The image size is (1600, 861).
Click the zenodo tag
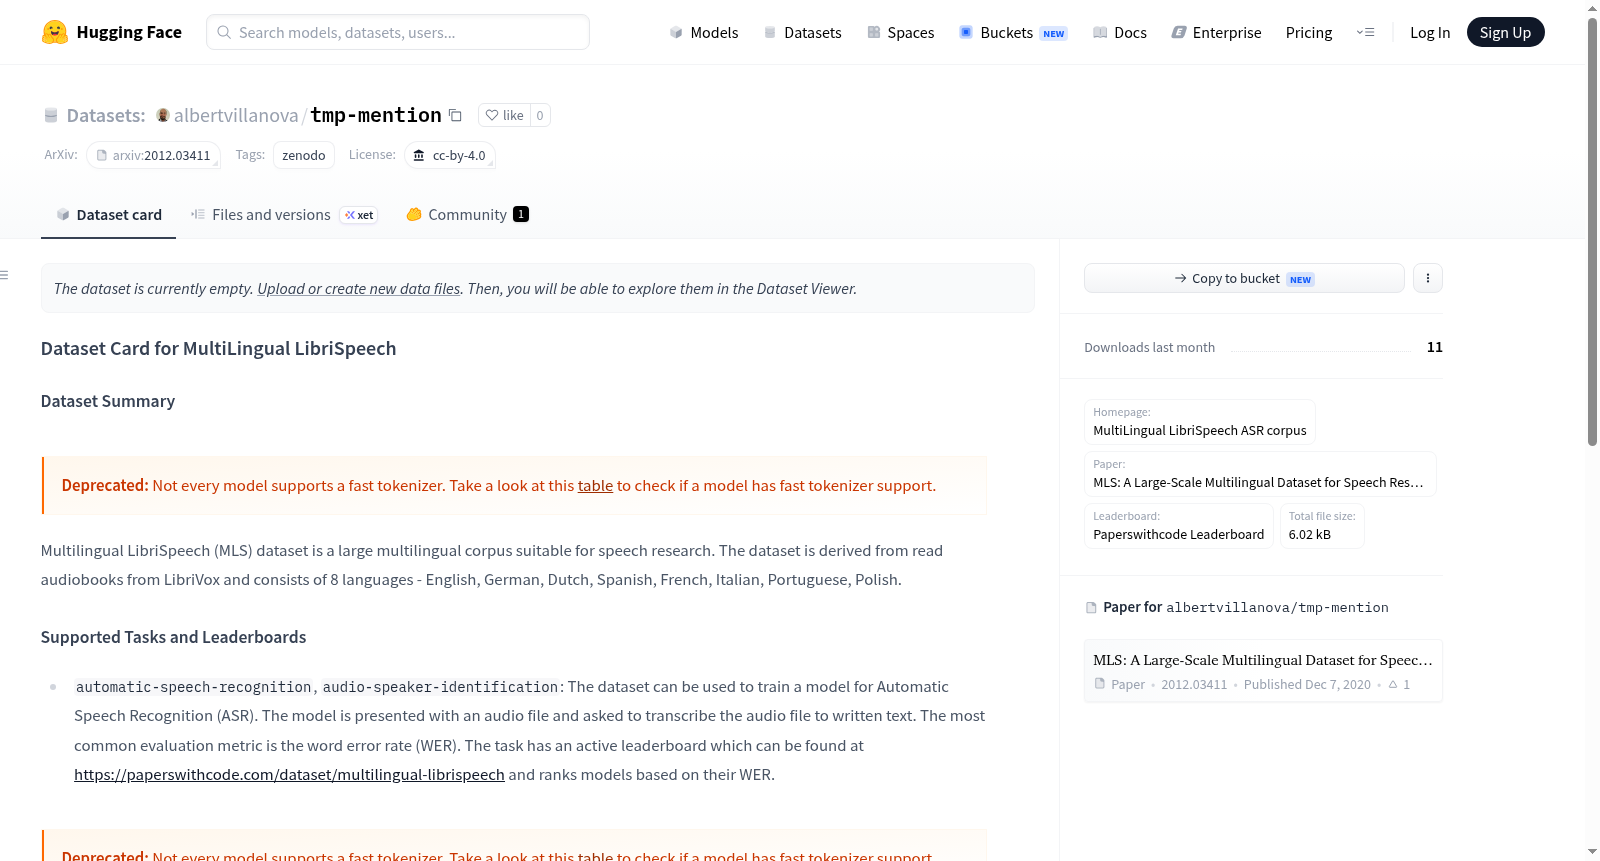[x=304, y=156]
